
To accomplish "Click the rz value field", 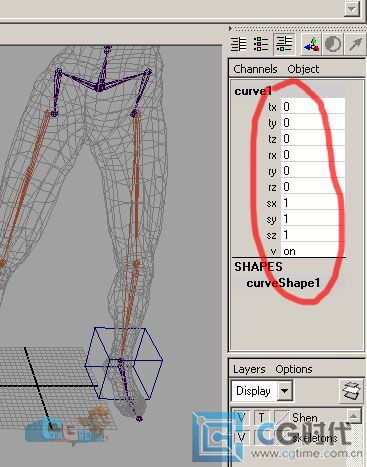I will [313, 187].
